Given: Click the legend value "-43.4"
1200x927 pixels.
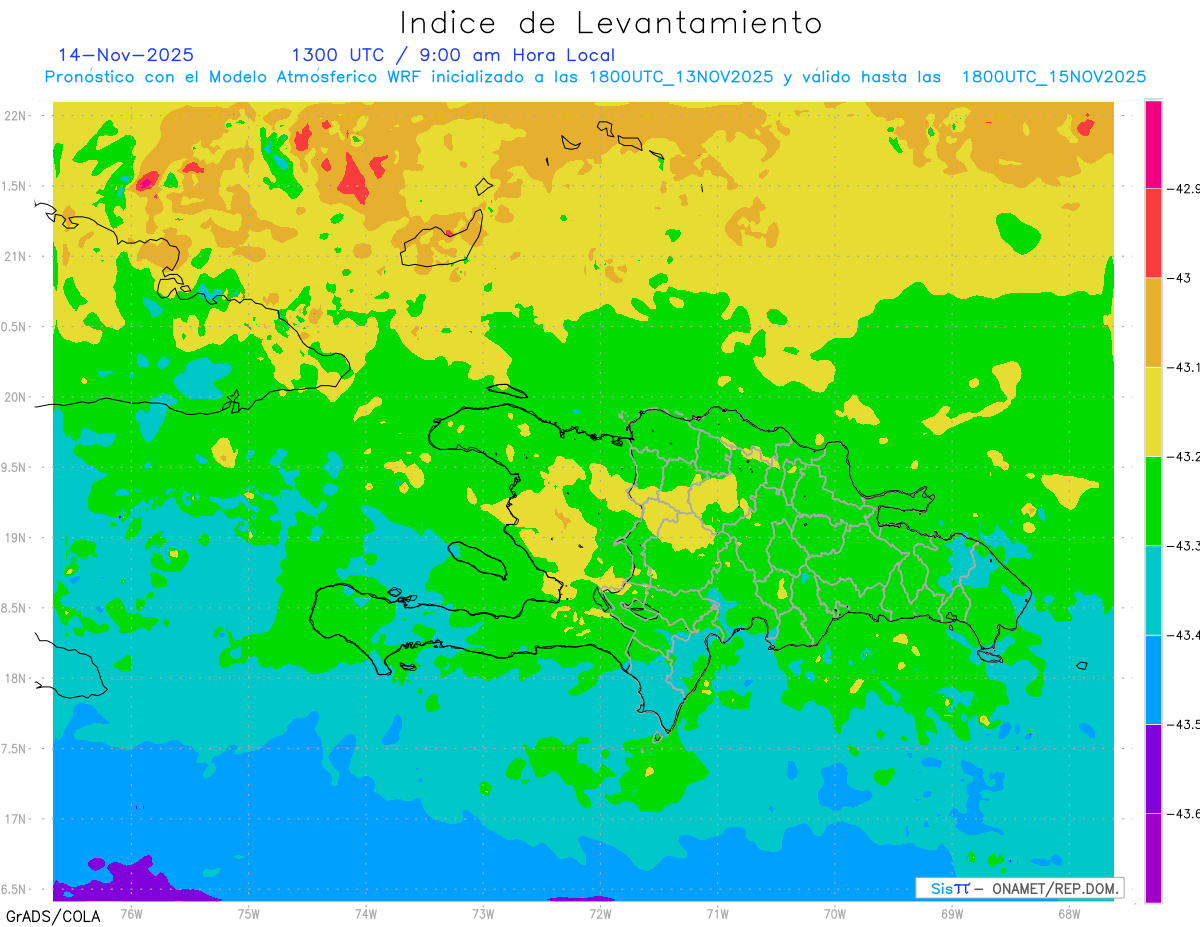Looking at the screenshot, I should coord(1185,634).
